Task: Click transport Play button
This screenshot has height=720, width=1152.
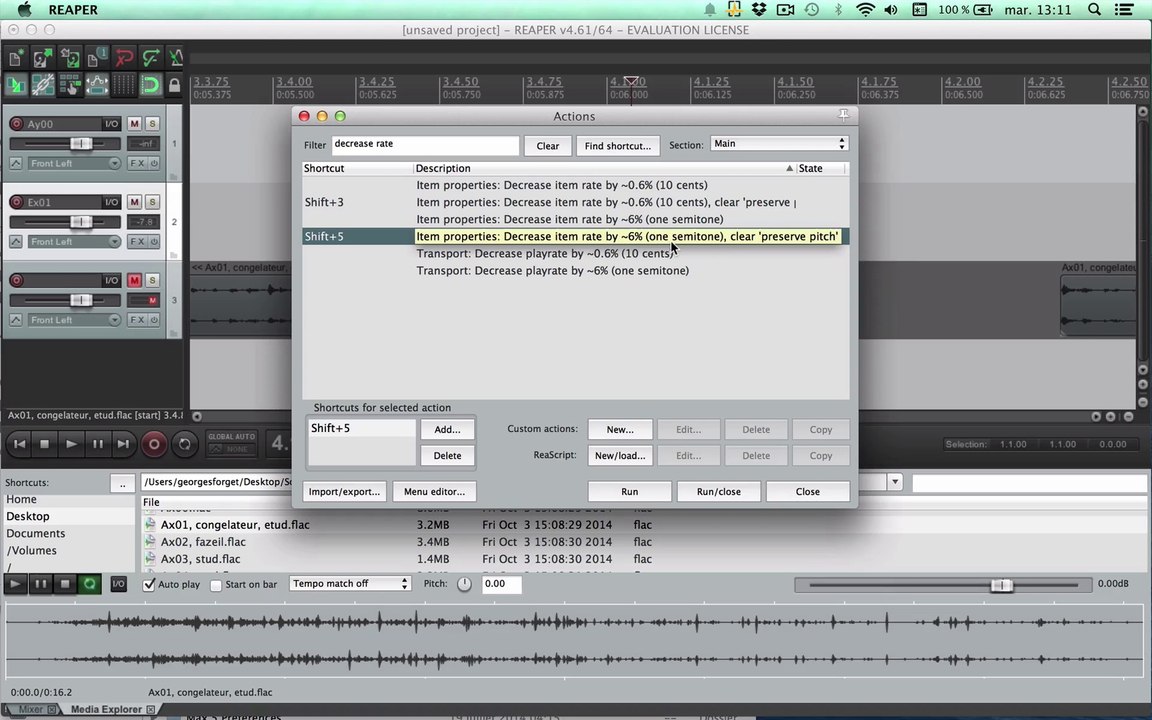Action: (71, 444)
